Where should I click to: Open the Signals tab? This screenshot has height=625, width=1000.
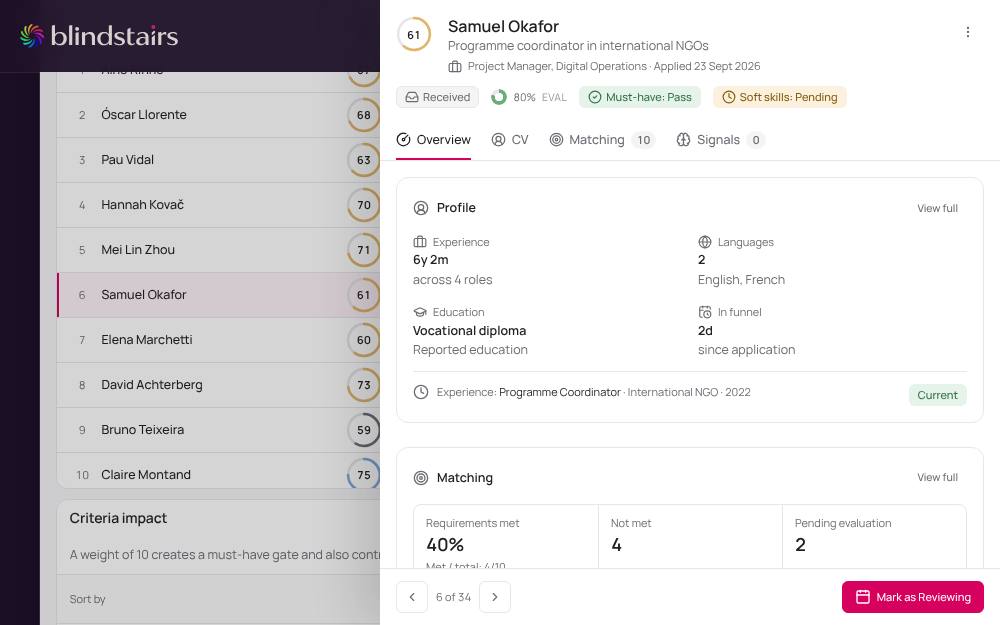[x=720, y=140]
